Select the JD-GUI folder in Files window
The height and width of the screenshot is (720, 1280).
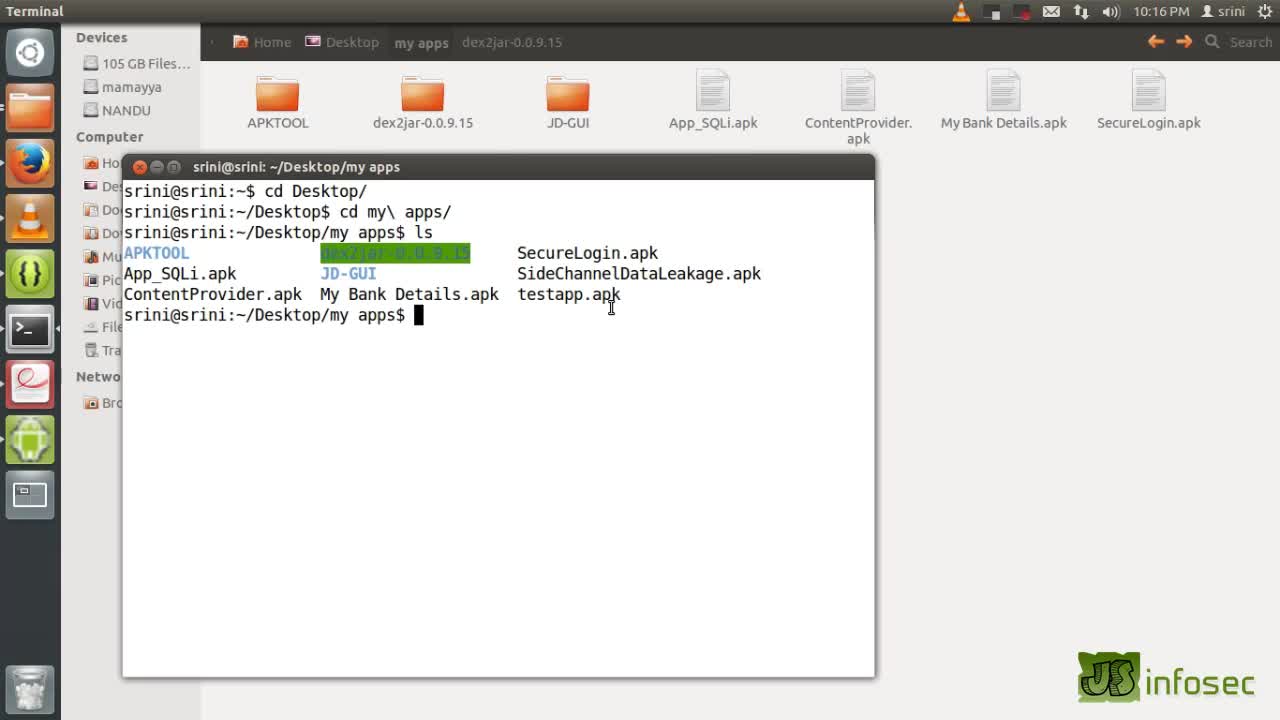pyautogui.click(x=568, y=102)
